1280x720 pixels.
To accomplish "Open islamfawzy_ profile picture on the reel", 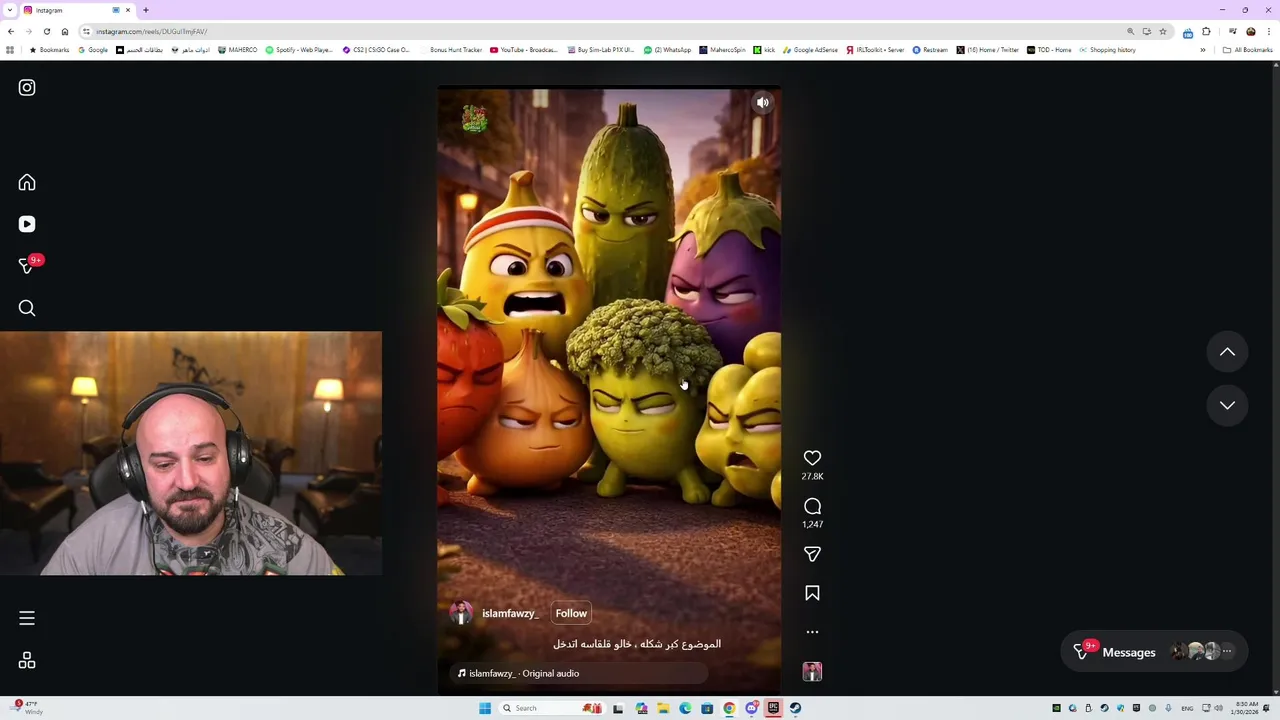I will pyautogui.click(x=461, y=613).
